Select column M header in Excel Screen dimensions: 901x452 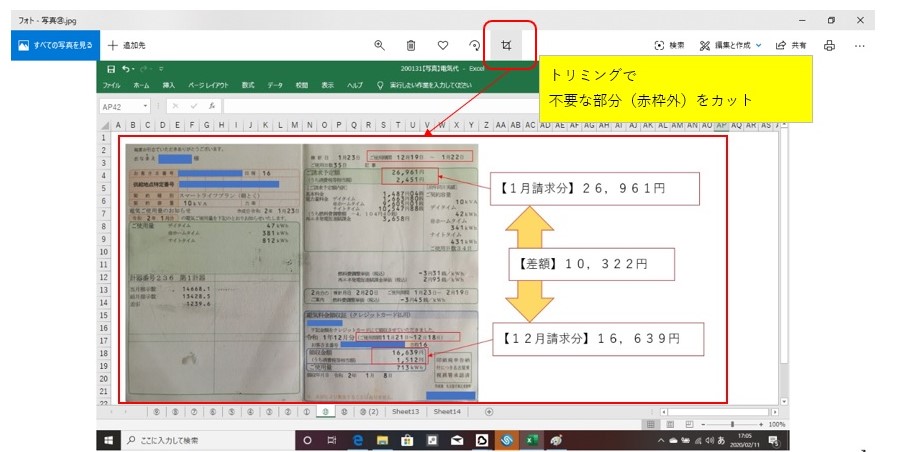coord(295,125)
